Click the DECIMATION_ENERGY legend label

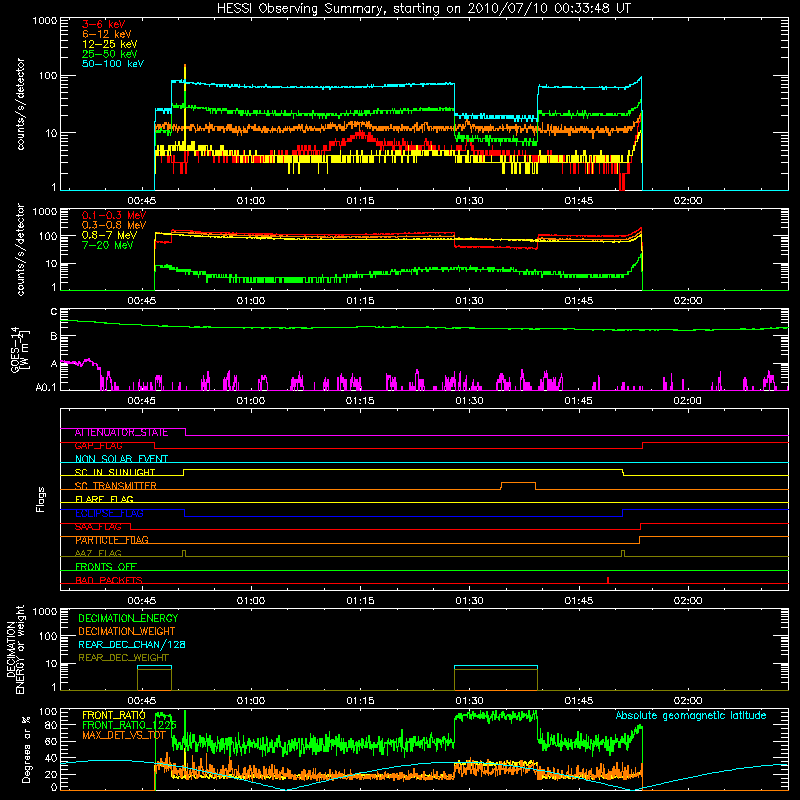pos(128,618)
